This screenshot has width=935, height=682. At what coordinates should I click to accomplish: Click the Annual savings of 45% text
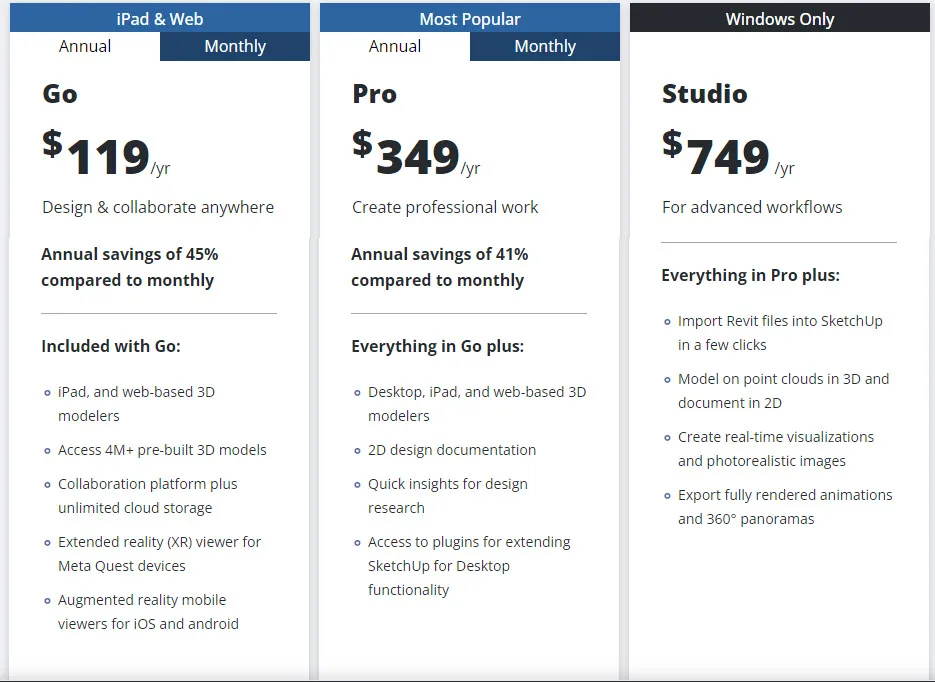coord(130,266)
